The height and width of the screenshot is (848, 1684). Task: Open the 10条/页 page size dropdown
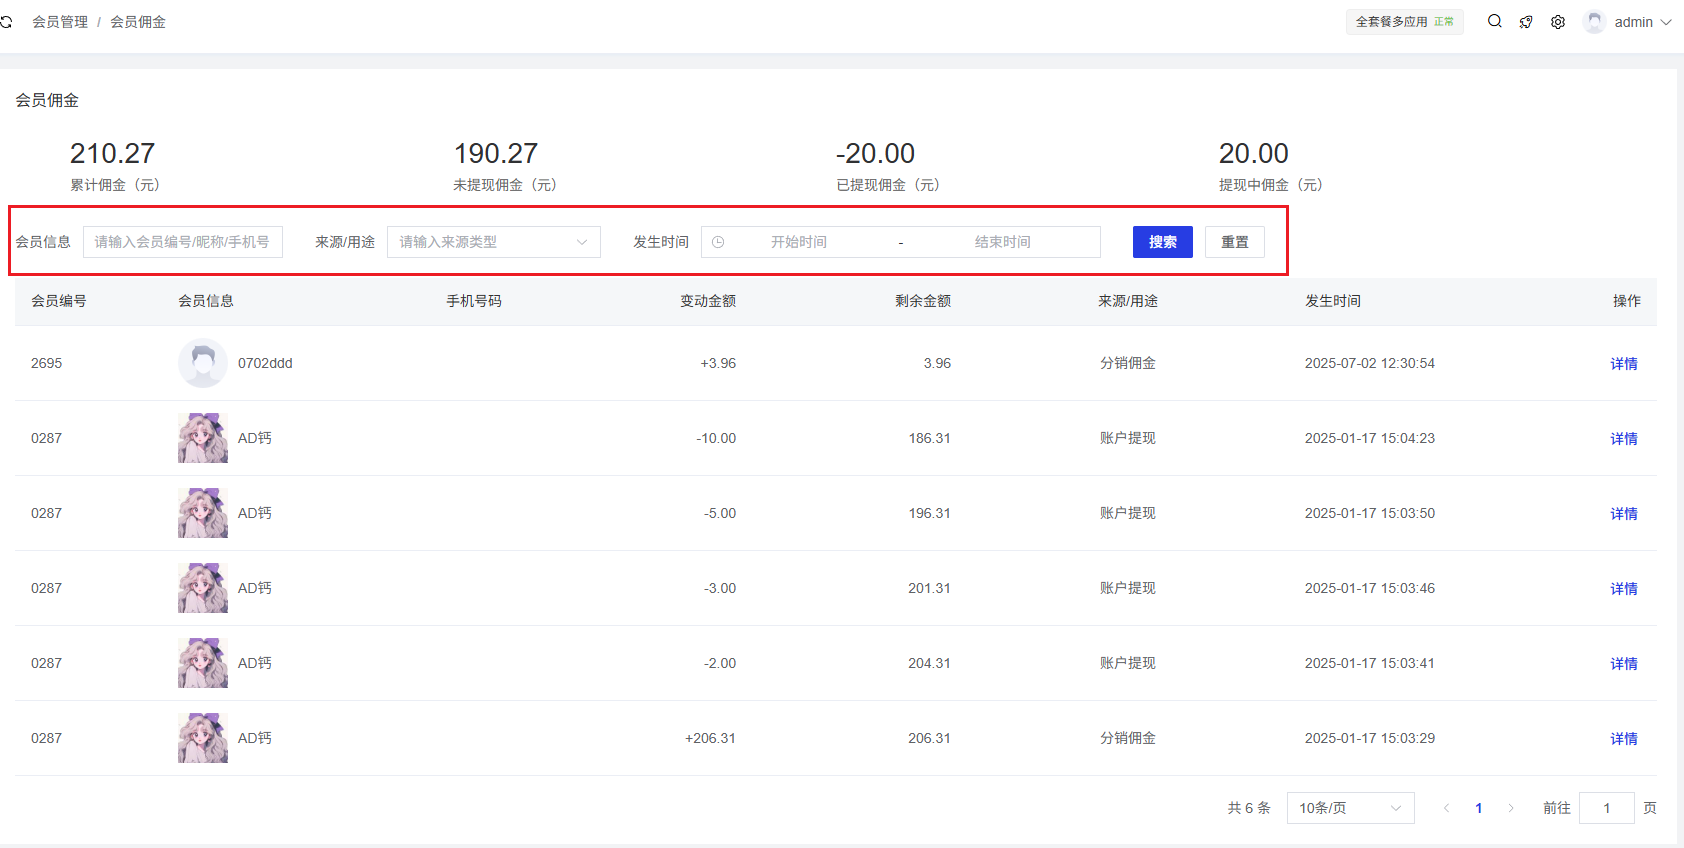(1350, 808)
